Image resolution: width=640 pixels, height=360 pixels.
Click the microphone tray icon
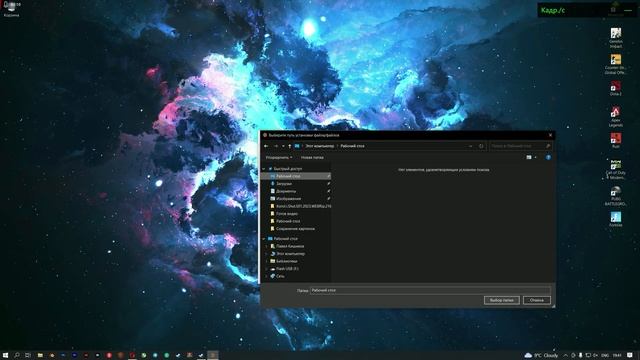pyautogui.click(x=580, y=355)
